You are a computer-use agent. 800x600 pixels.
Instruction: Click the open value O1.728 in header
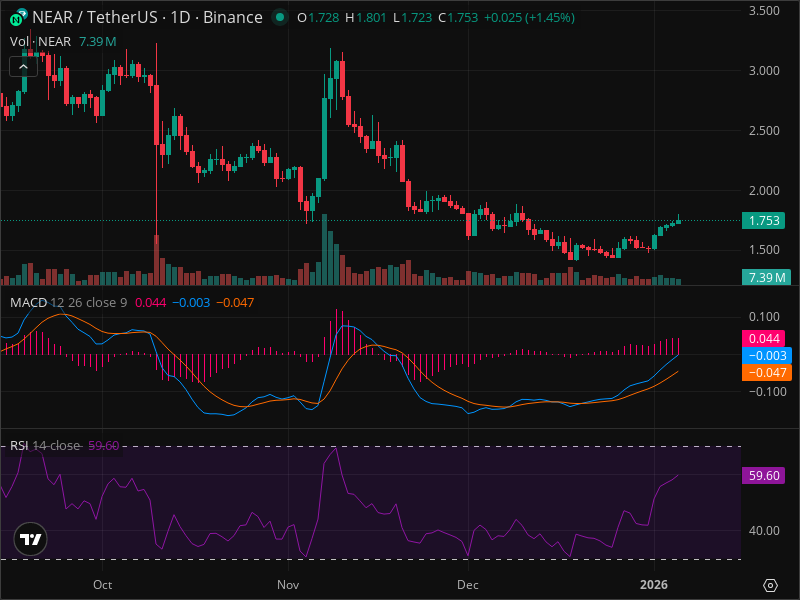pos(318,18)
